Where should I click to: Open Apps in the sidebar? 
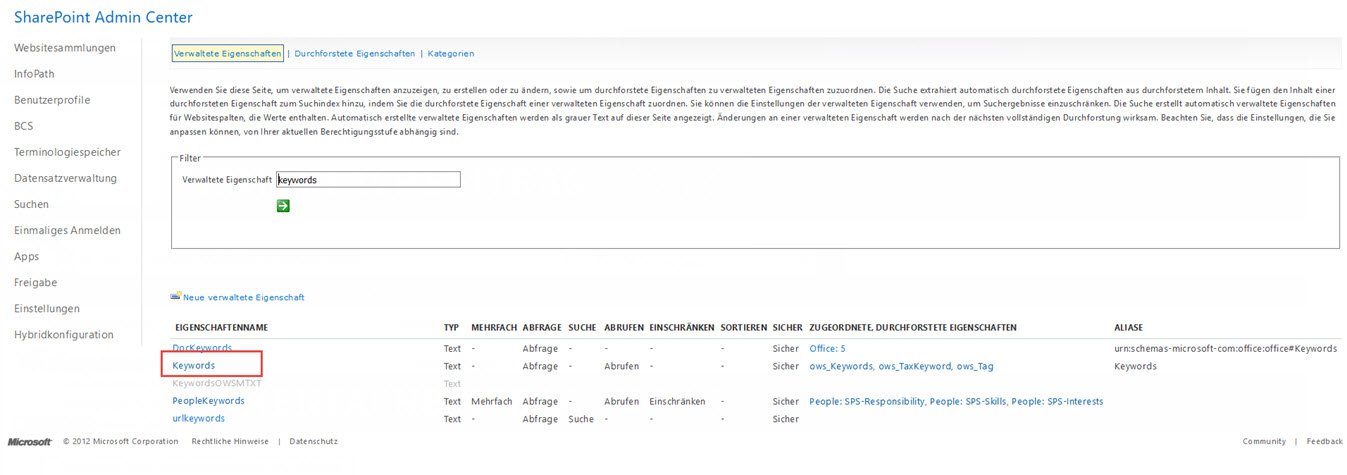[26, 256]
